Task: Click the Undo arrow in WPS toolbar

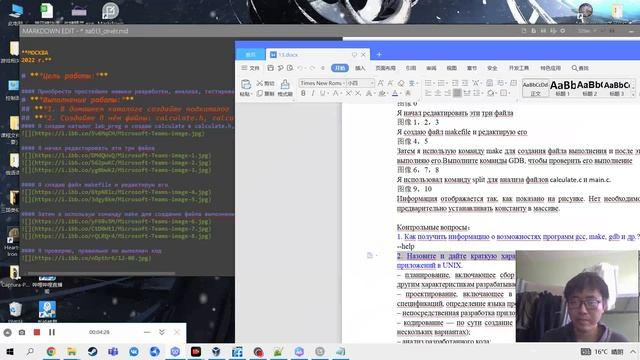Action: point(300,68)
